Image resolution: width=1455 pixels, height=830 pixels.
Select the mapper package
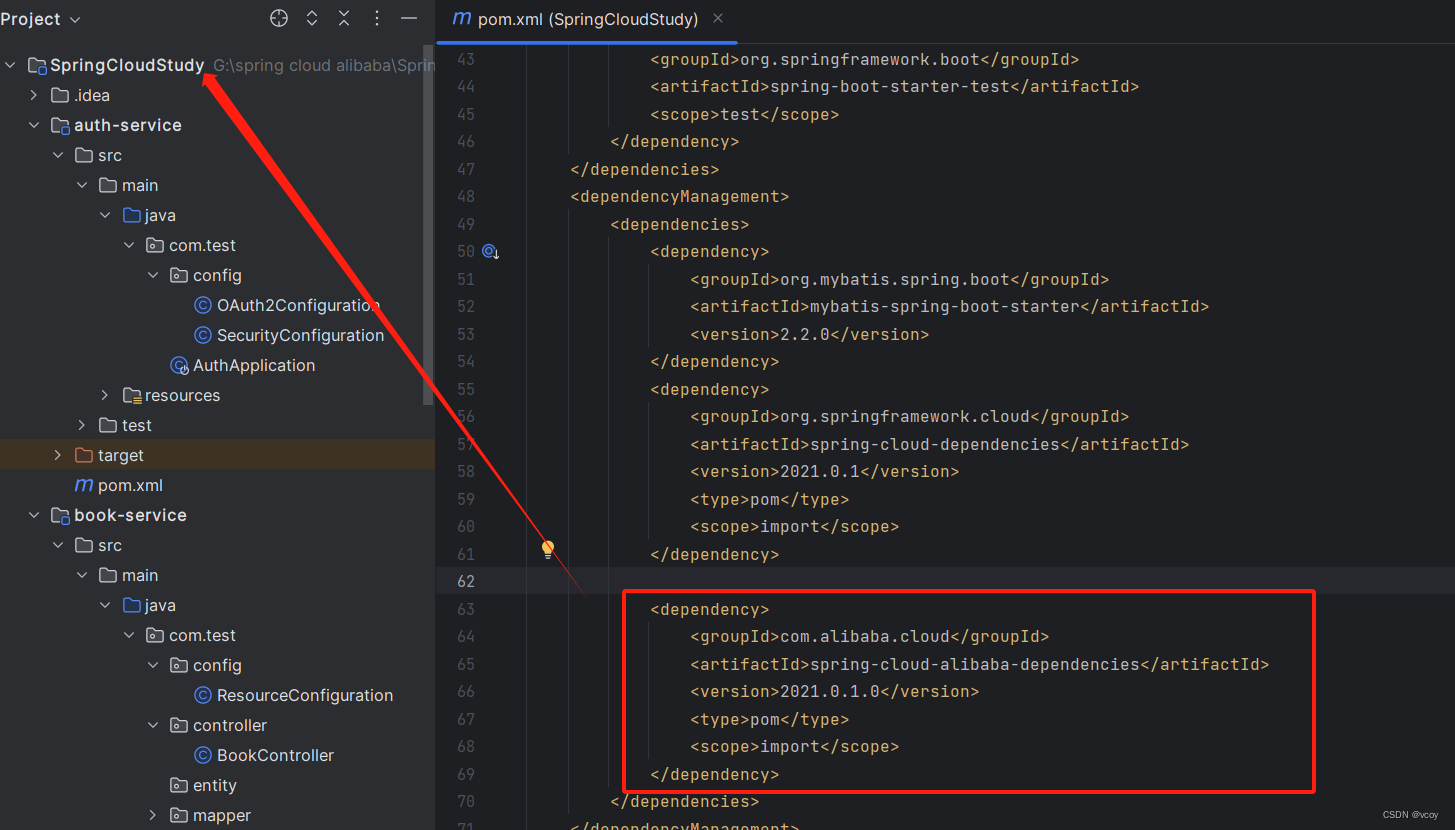[222, 815]
